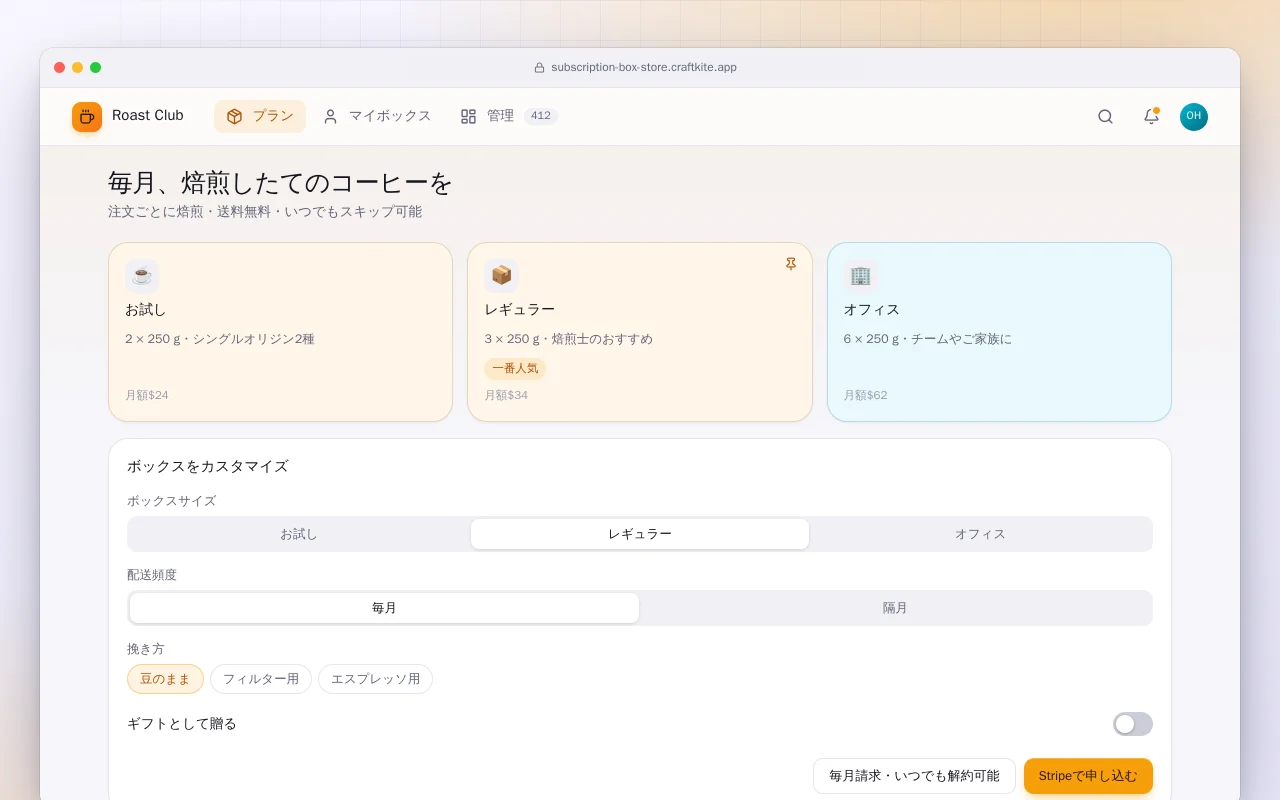1280x800 pixels.
Task: Toggle the ギフトとして贈る switch
Action: click(x=1133, y=724)
